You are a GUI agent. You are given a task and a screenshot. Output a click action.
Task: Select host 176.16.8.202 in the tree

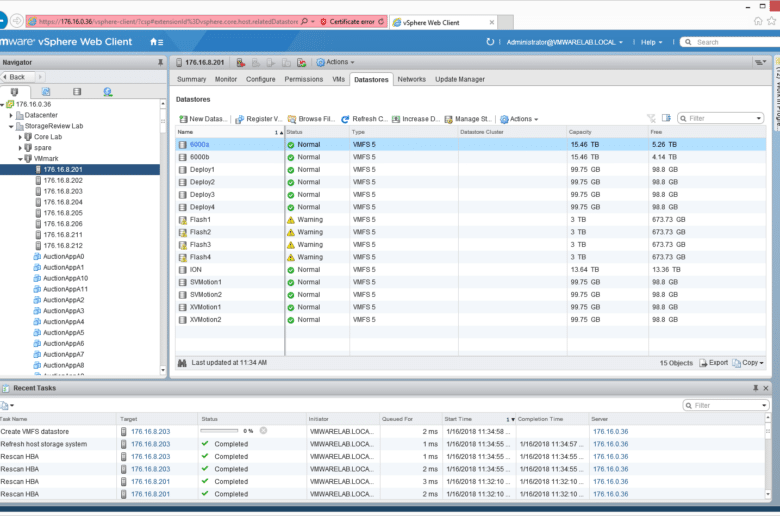tap(63, 181)
